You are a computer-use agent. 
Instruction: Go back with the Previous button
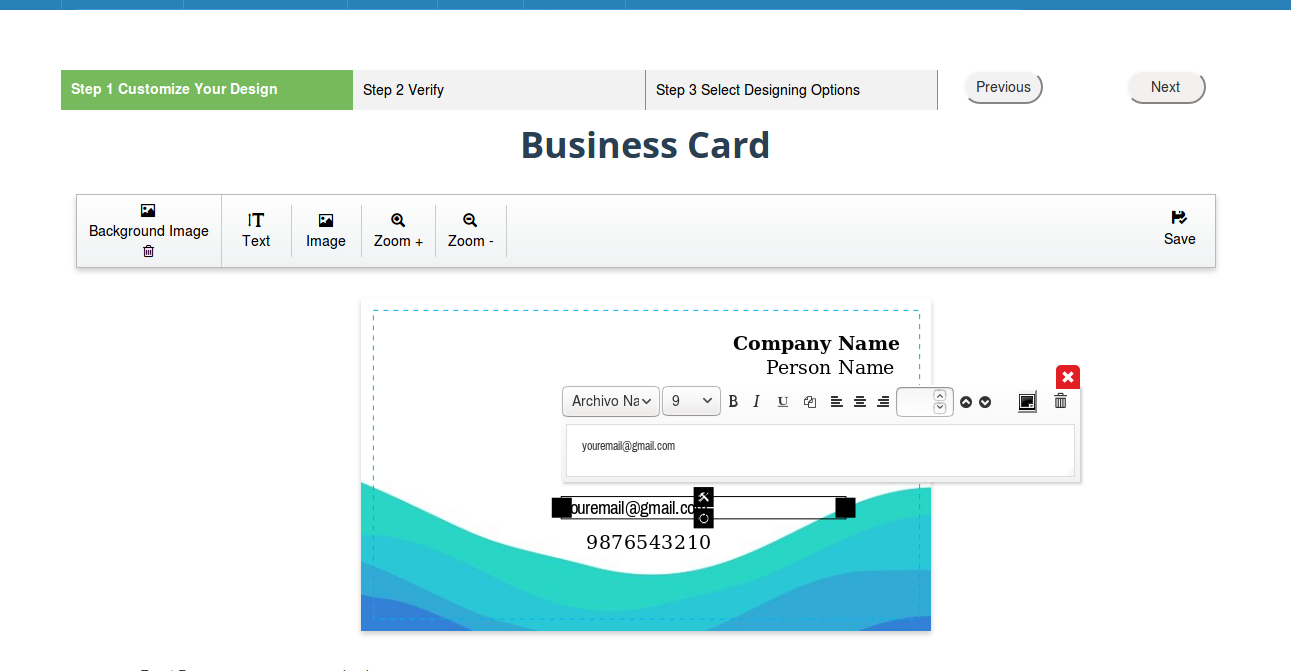(1003, 88)
